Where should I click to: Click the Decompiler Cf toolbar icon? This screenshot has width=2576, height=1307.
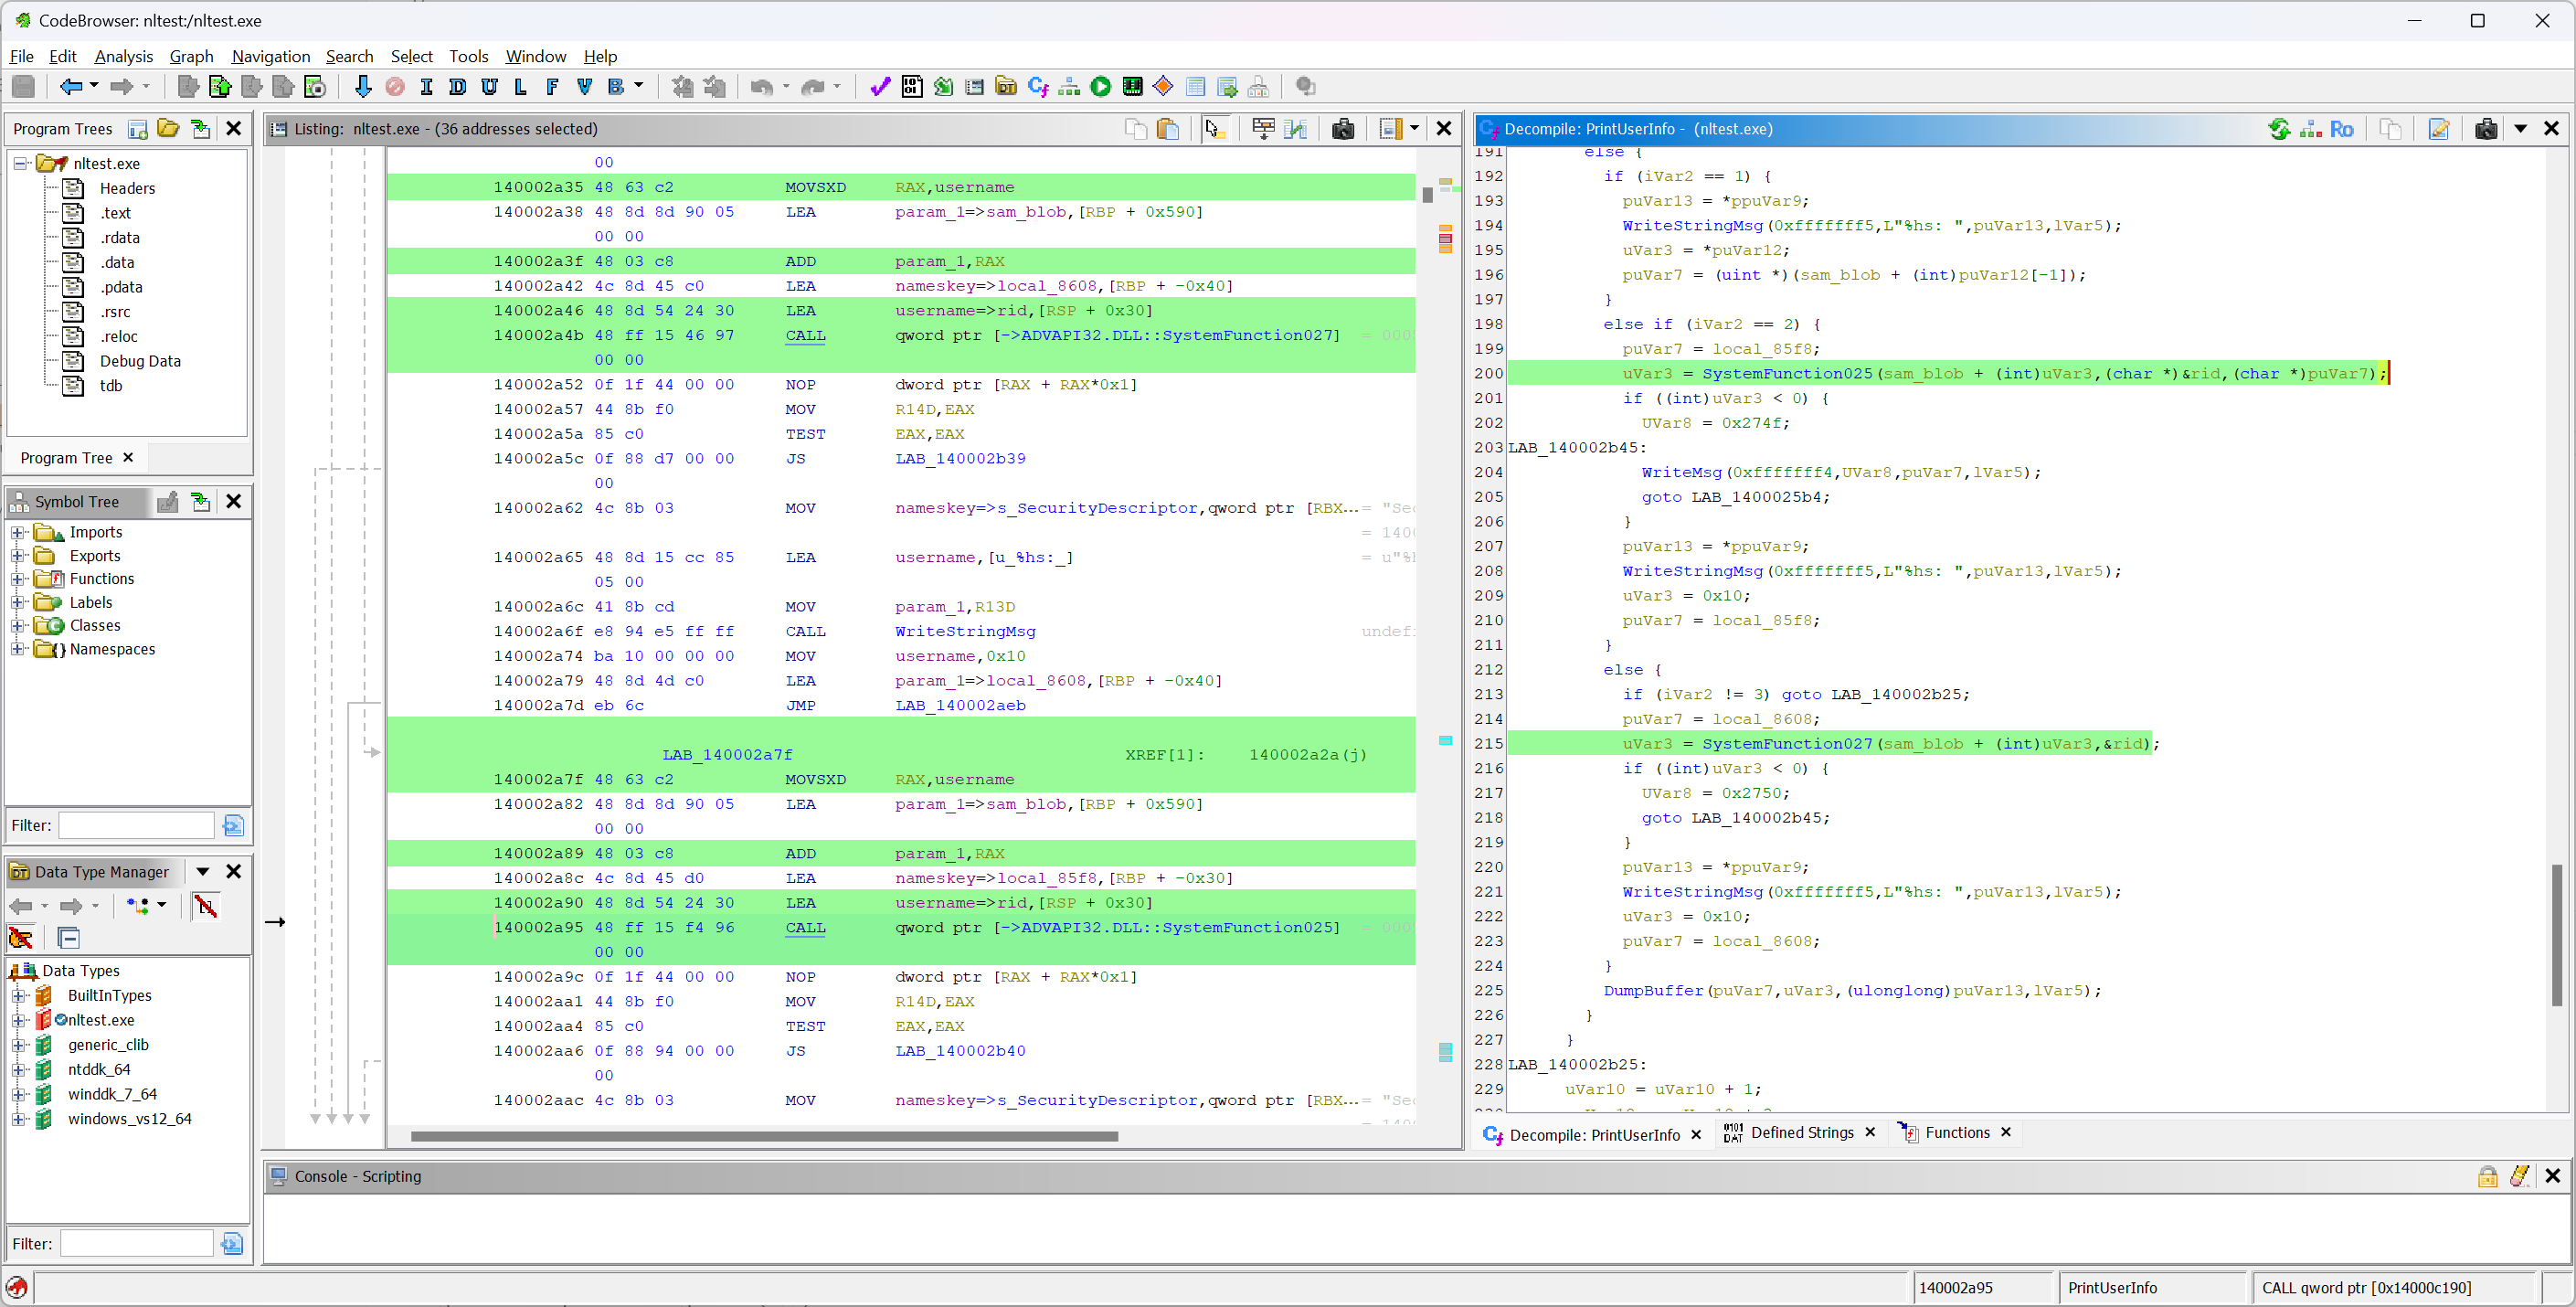(1037, 87)
